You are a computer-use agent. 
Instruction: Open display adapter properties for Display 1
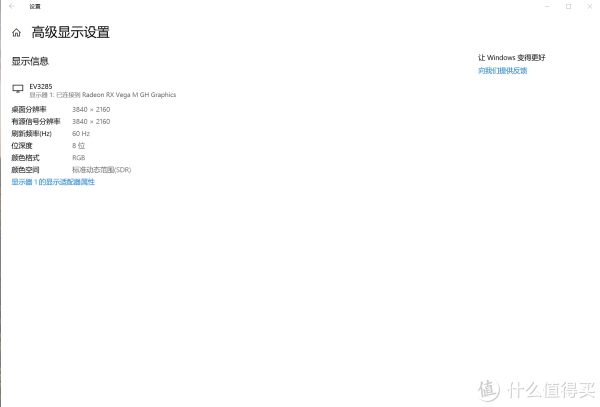pyautogui.click(x=53, y=182)
